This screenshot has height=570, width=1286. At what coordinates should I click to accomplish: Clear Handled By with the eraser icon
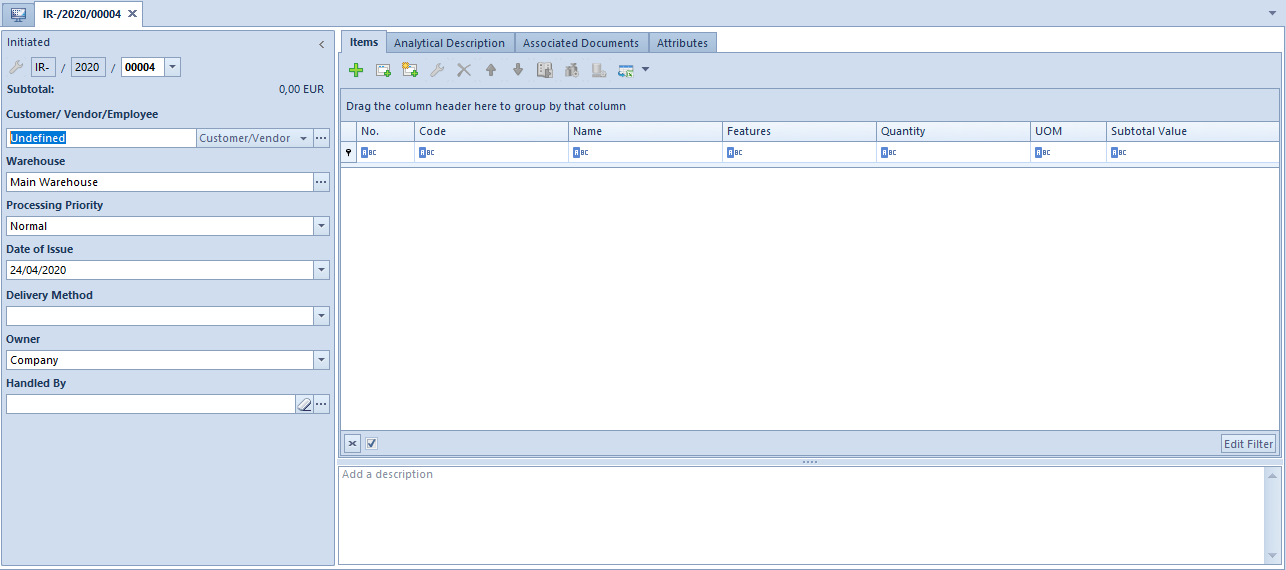click(x=304, y=404)
